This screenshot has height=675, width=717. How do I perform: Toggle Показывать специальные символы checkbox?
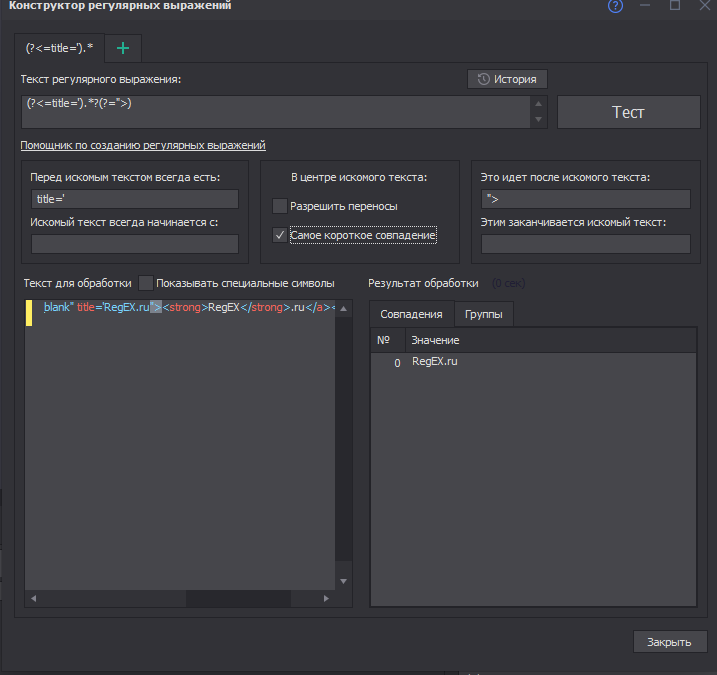147,283
